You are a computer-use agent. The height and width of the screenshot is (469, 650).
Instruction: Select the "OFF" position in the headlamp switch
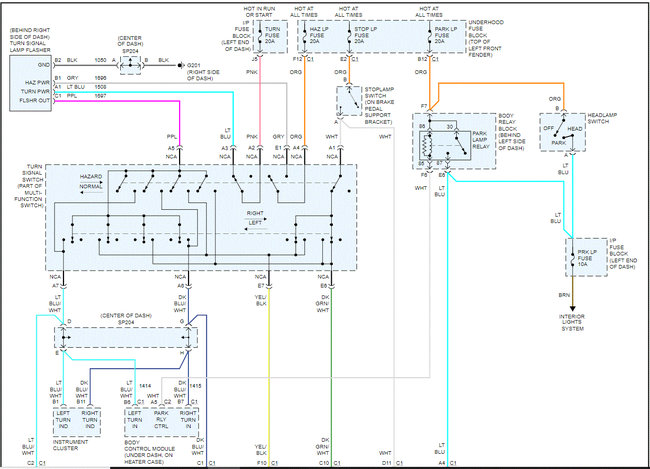548,128
